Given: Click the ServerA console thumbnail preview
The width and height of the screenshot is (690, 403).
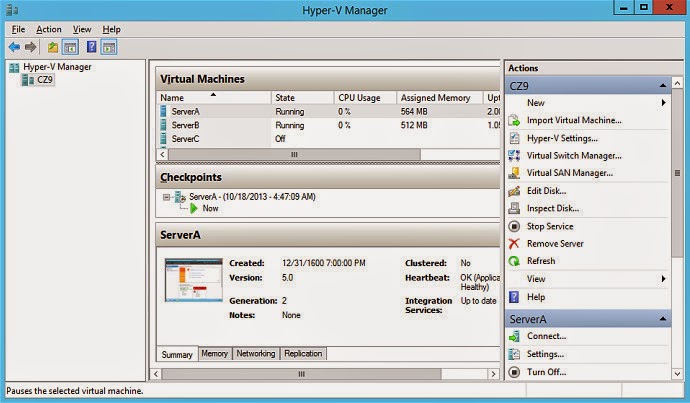Looking at the screenshot, I should click(x=194, y=280).
